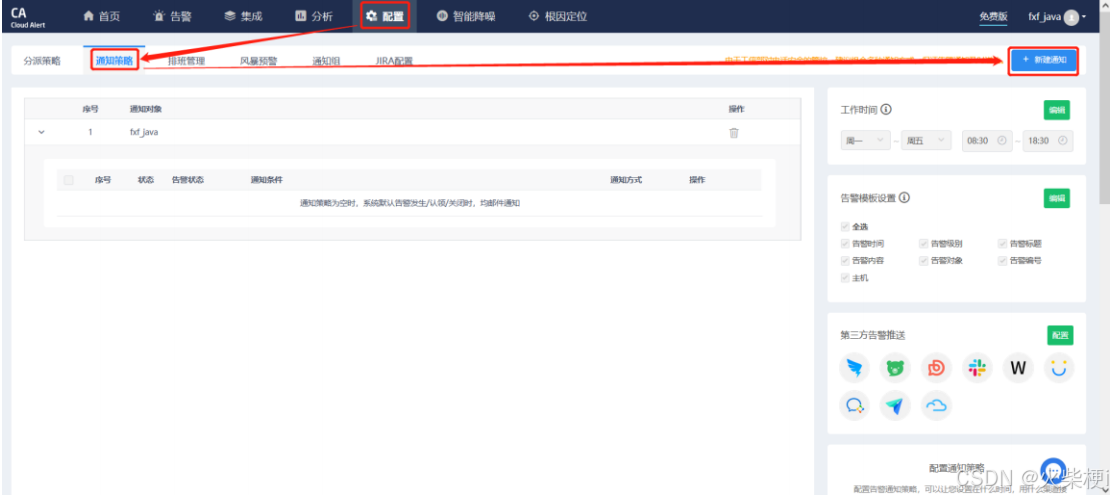This screenshot has width=1113, height=498.
Task: Toggle the 告警内容 checkbox
Action: (845, 260)
